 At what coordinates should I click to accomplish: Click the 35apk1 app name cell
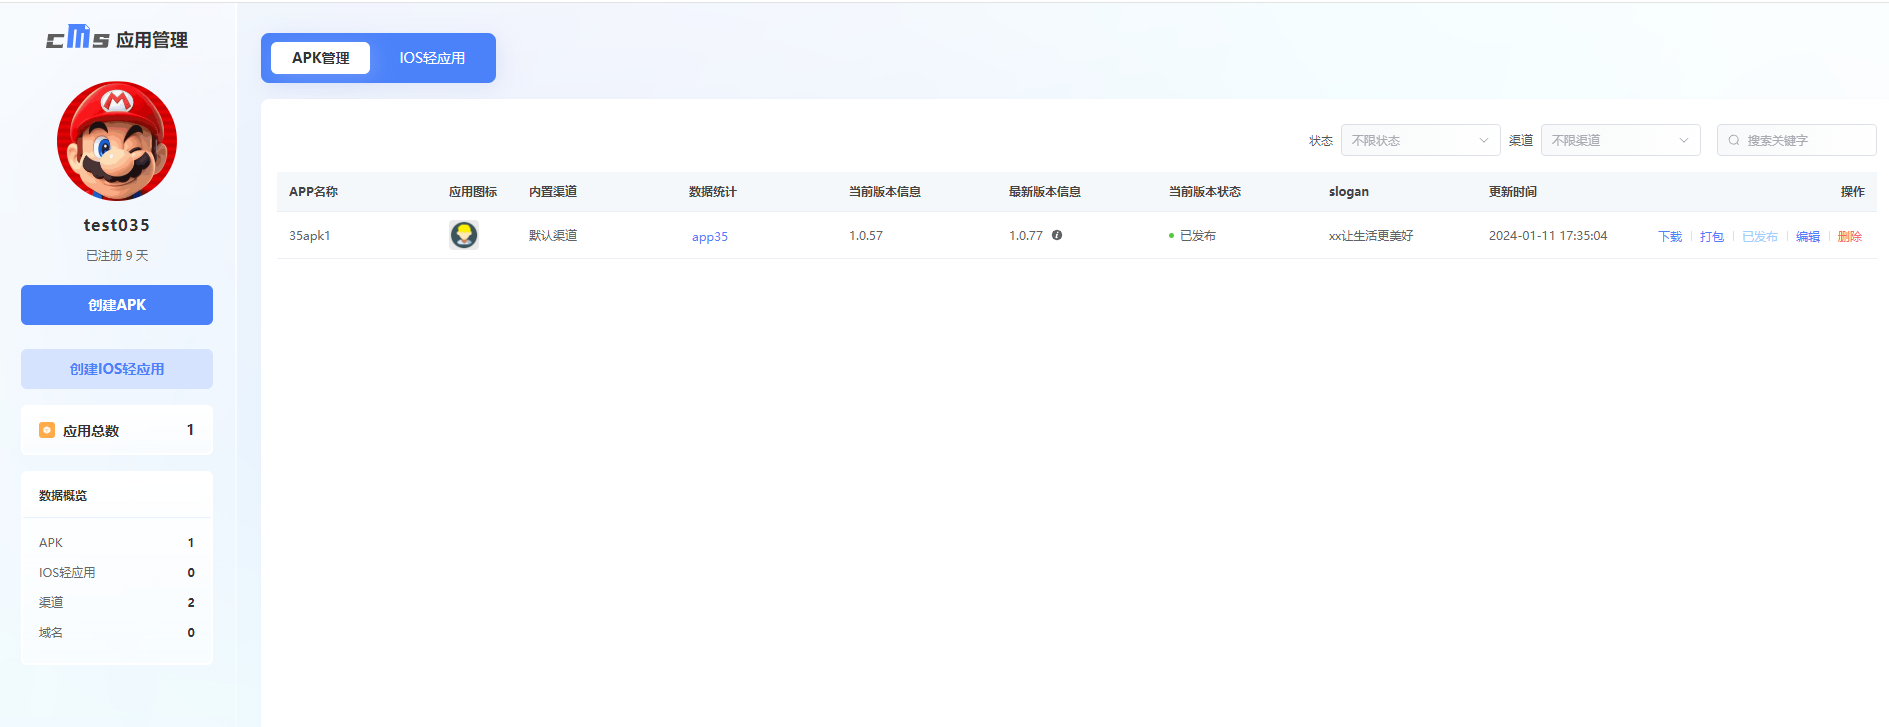click(x=310, y=236)
